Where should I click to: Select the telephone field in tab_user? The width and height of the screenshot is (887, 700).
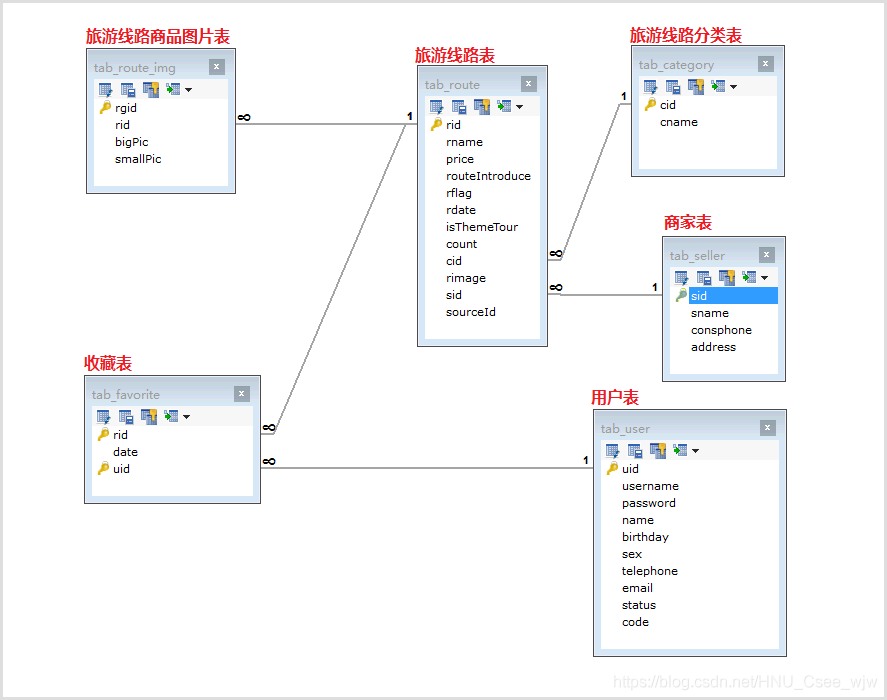[649, 571]
